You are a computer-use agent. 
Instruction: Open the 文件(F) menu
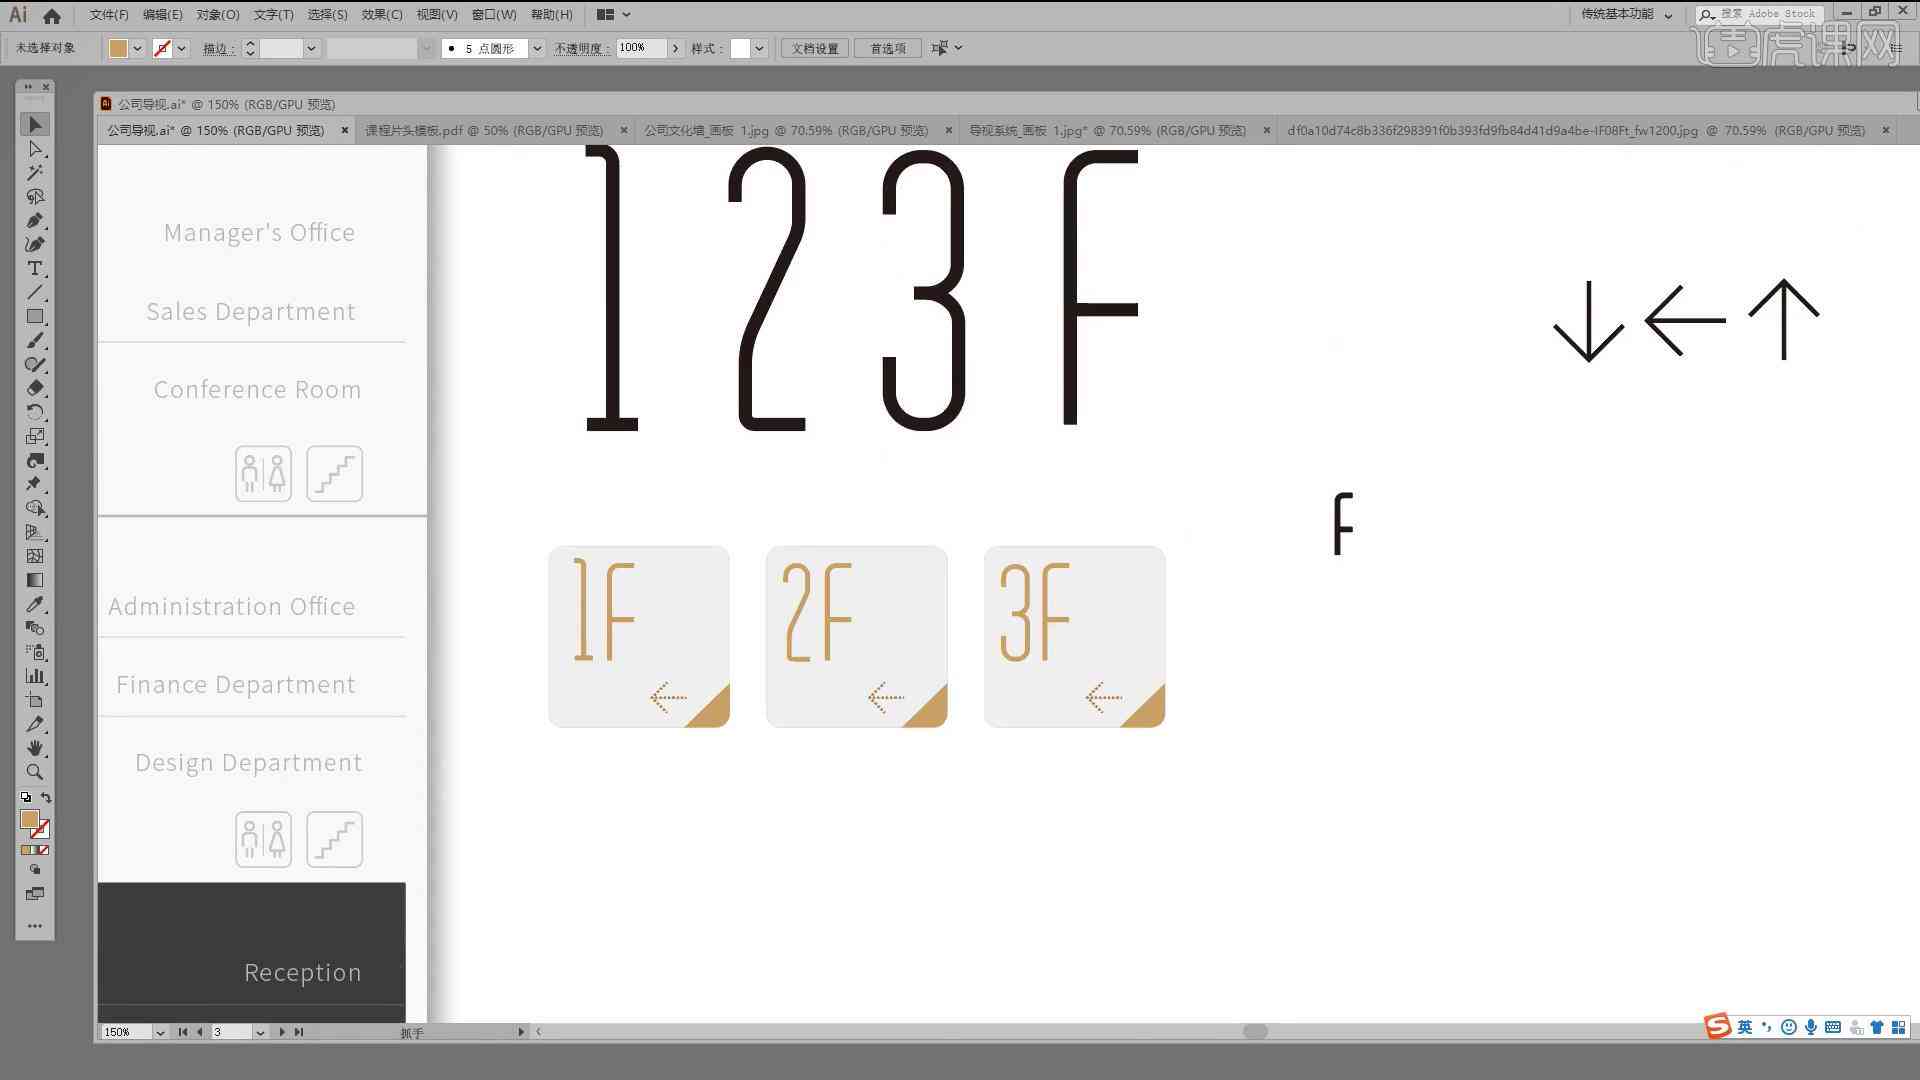(x=109, y=15)
